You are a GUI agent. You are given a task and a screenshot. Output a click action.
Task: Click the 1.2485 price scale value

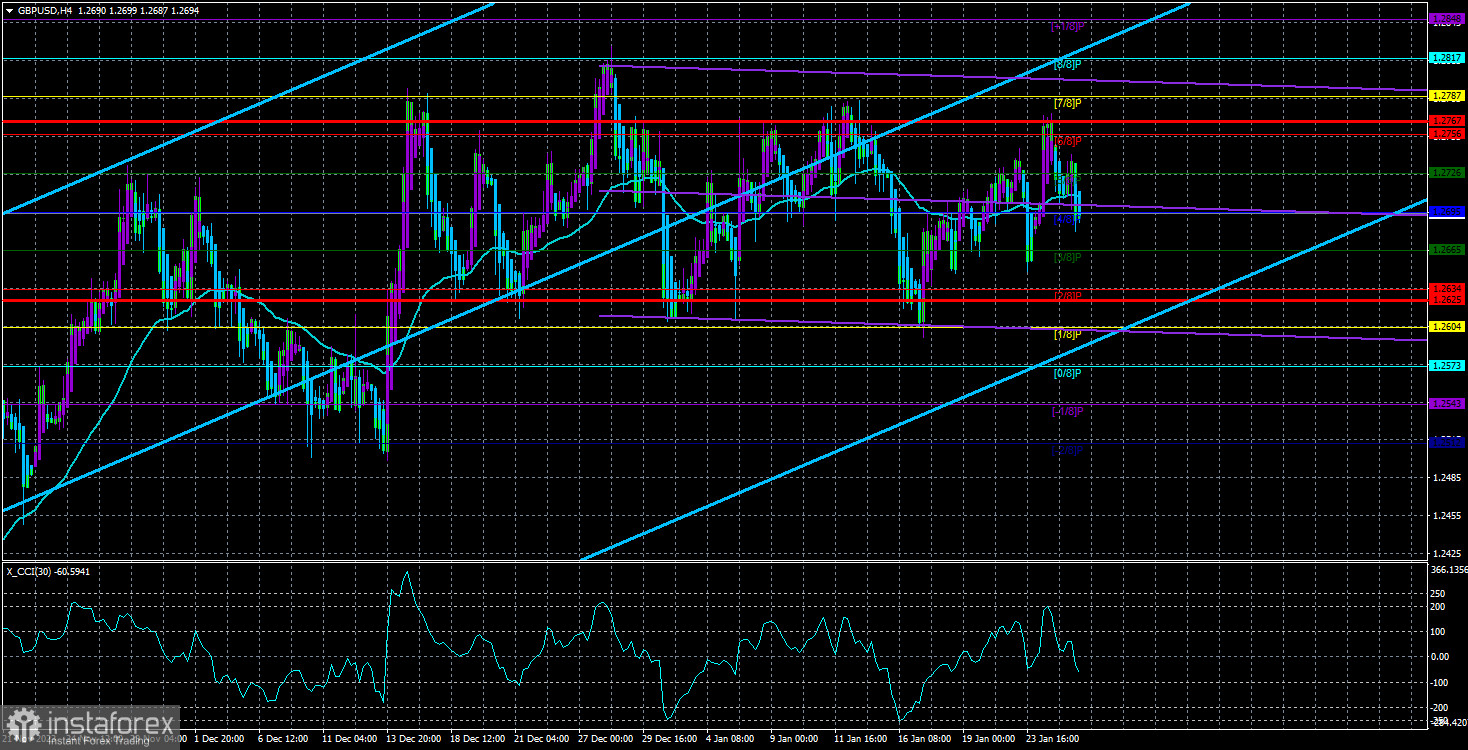[1446, 479]
